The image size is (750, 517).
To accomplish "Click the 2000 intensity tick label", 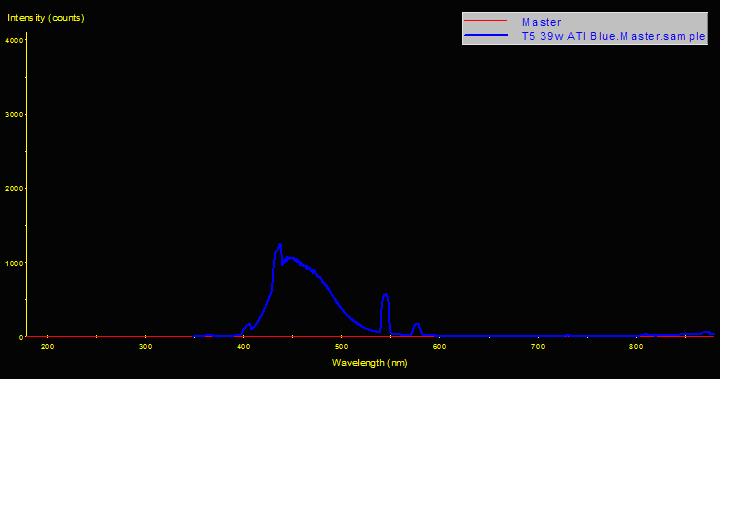I will click(14, 189).
